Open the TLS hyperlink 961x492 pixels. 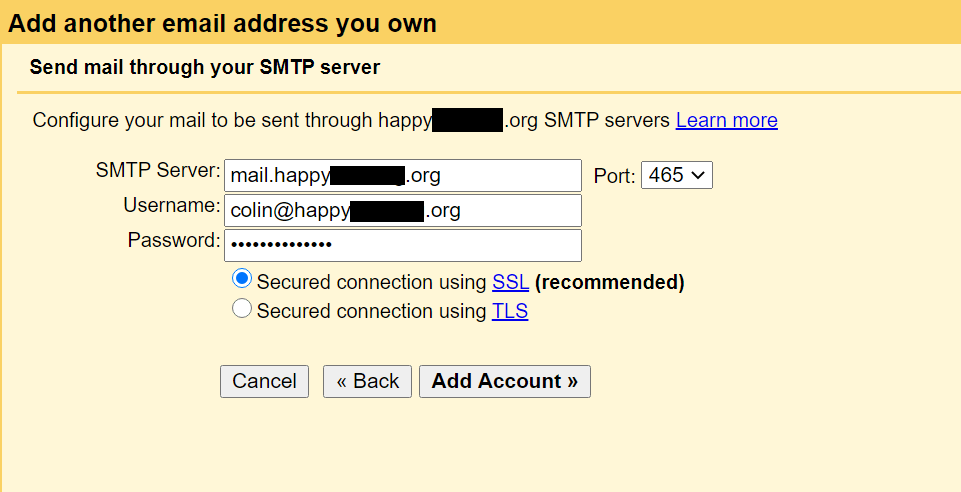510,311
